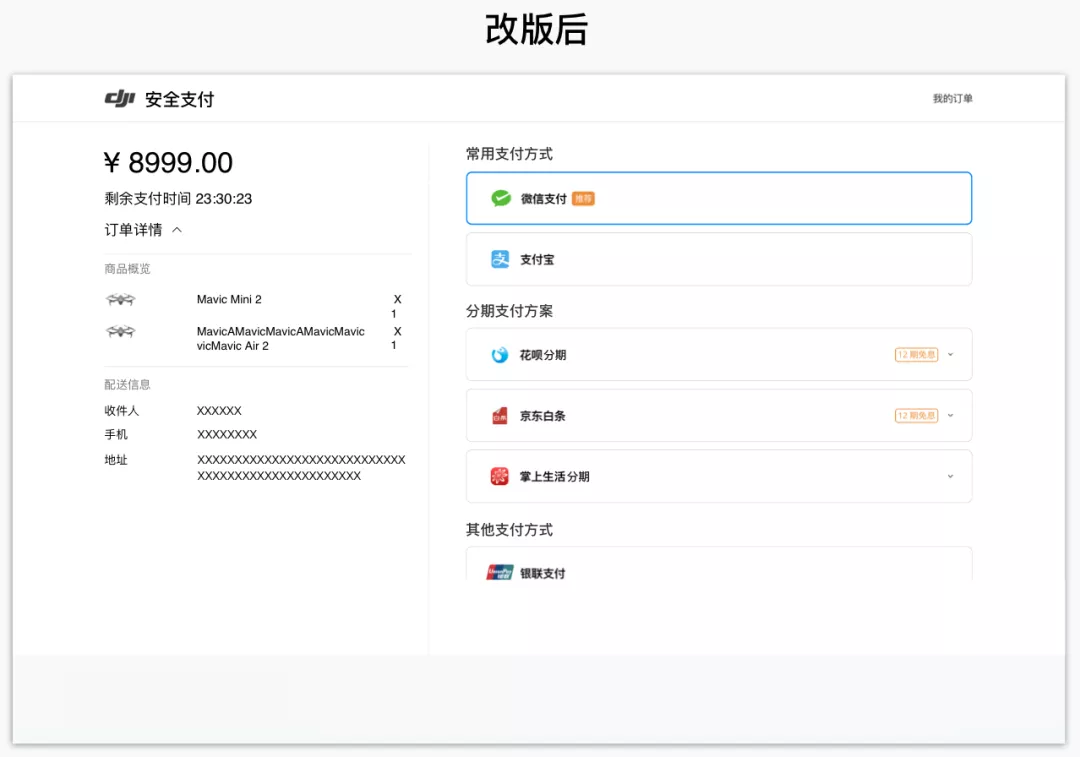Select the WeChat Pay green icon
This screenshot has height=757, width=1080.
click(x=500, y=198)
